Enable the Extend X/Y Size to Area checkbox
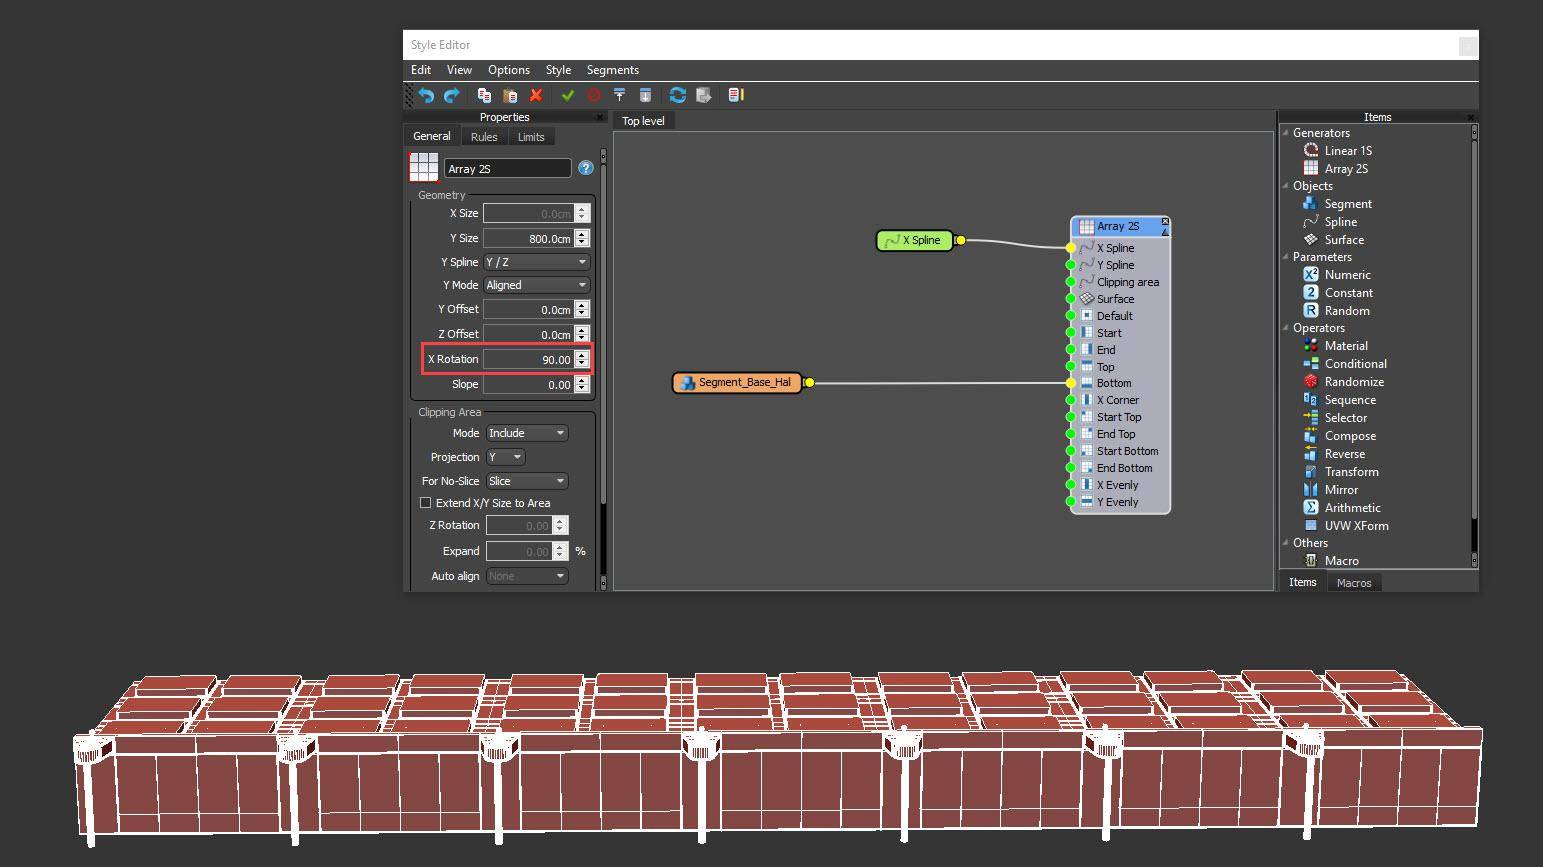 (x=426, y=502)
